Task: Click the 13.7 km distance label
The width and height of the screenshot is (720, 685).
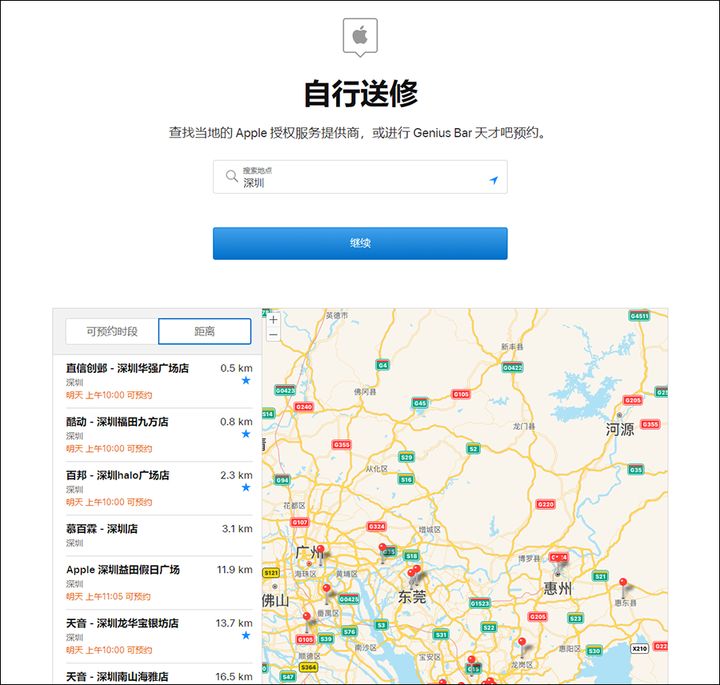Action: pos(234,623)
